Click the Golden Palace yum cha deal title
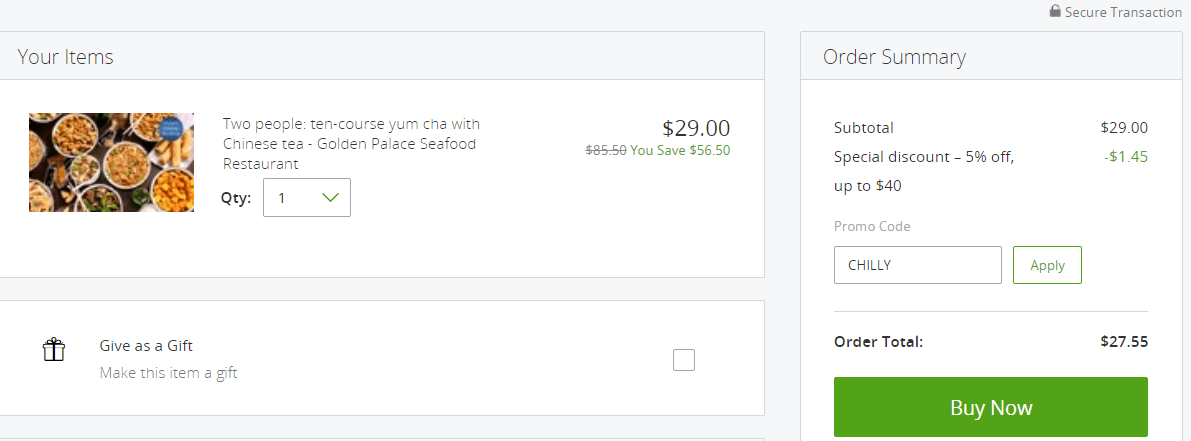Image resolution: width=1191 pixels, height=441 pixels. [351, 144]
